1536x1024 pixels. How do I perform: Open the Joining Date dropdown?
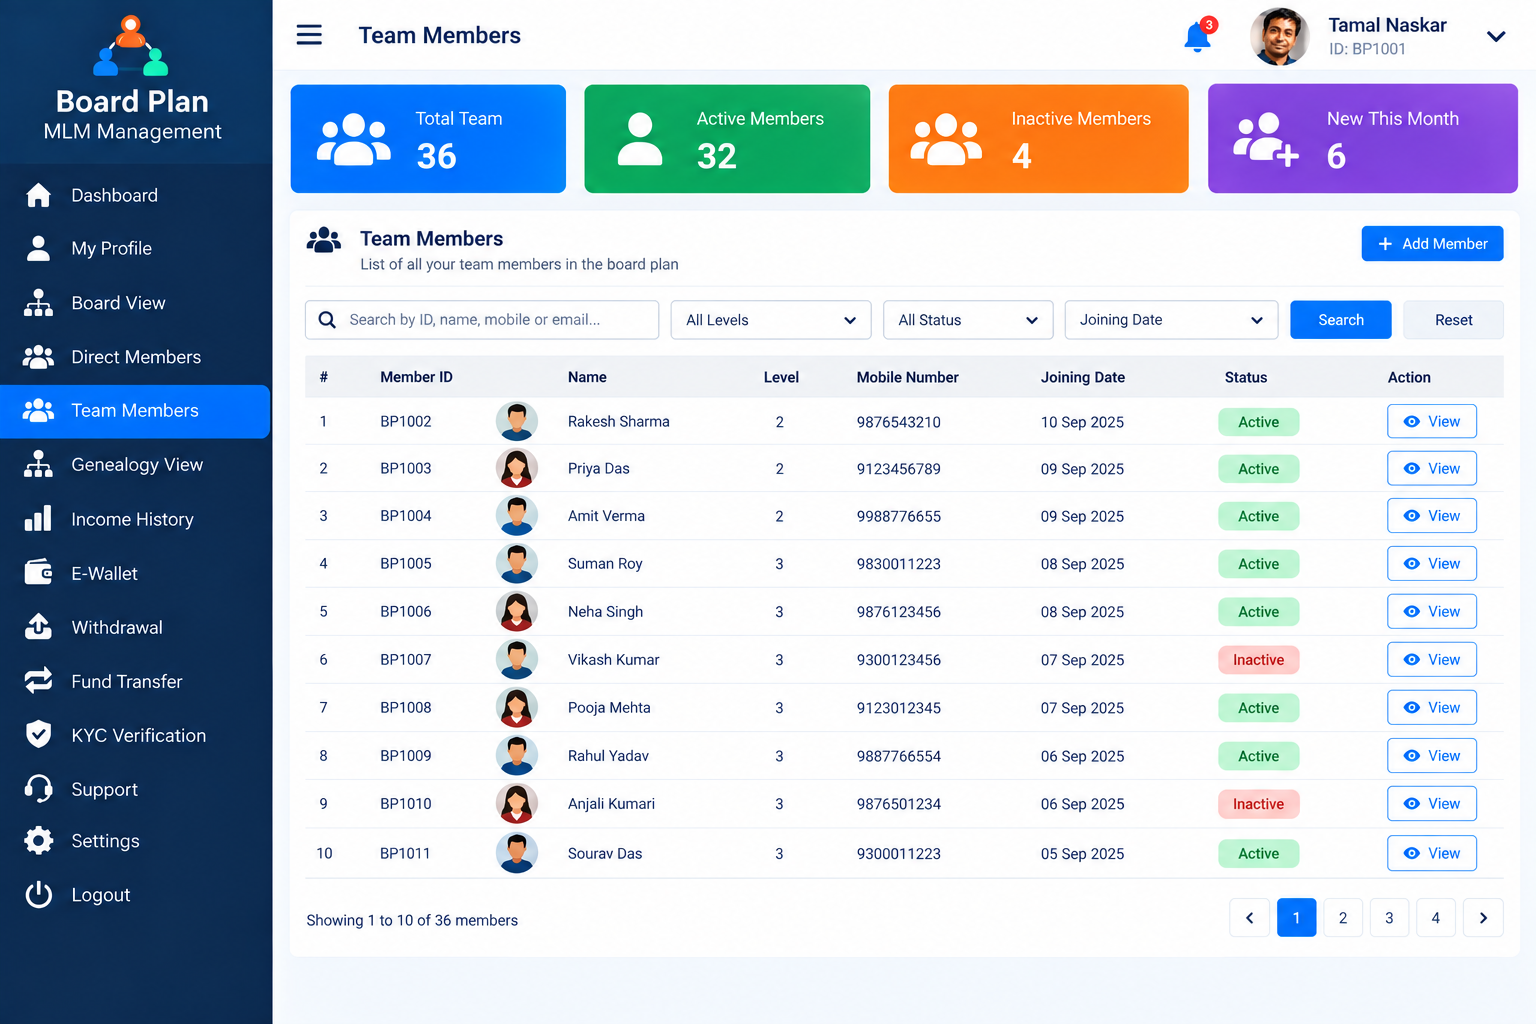(1171, 320)
